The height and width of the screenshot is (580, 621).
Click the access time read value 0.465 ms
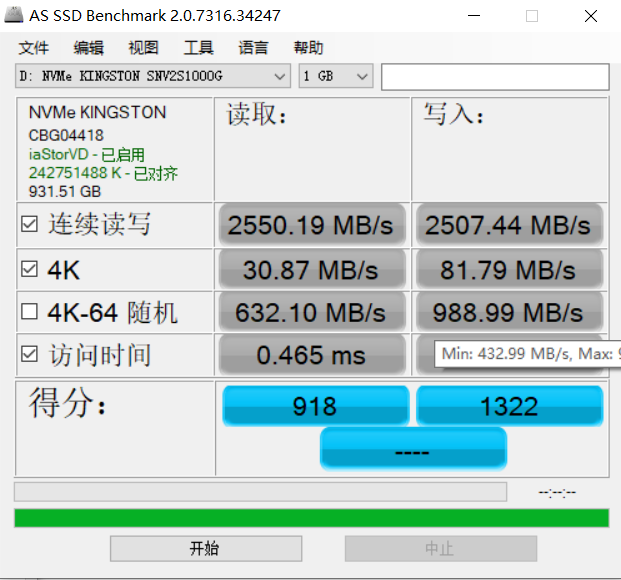click(x=312, y=355)
